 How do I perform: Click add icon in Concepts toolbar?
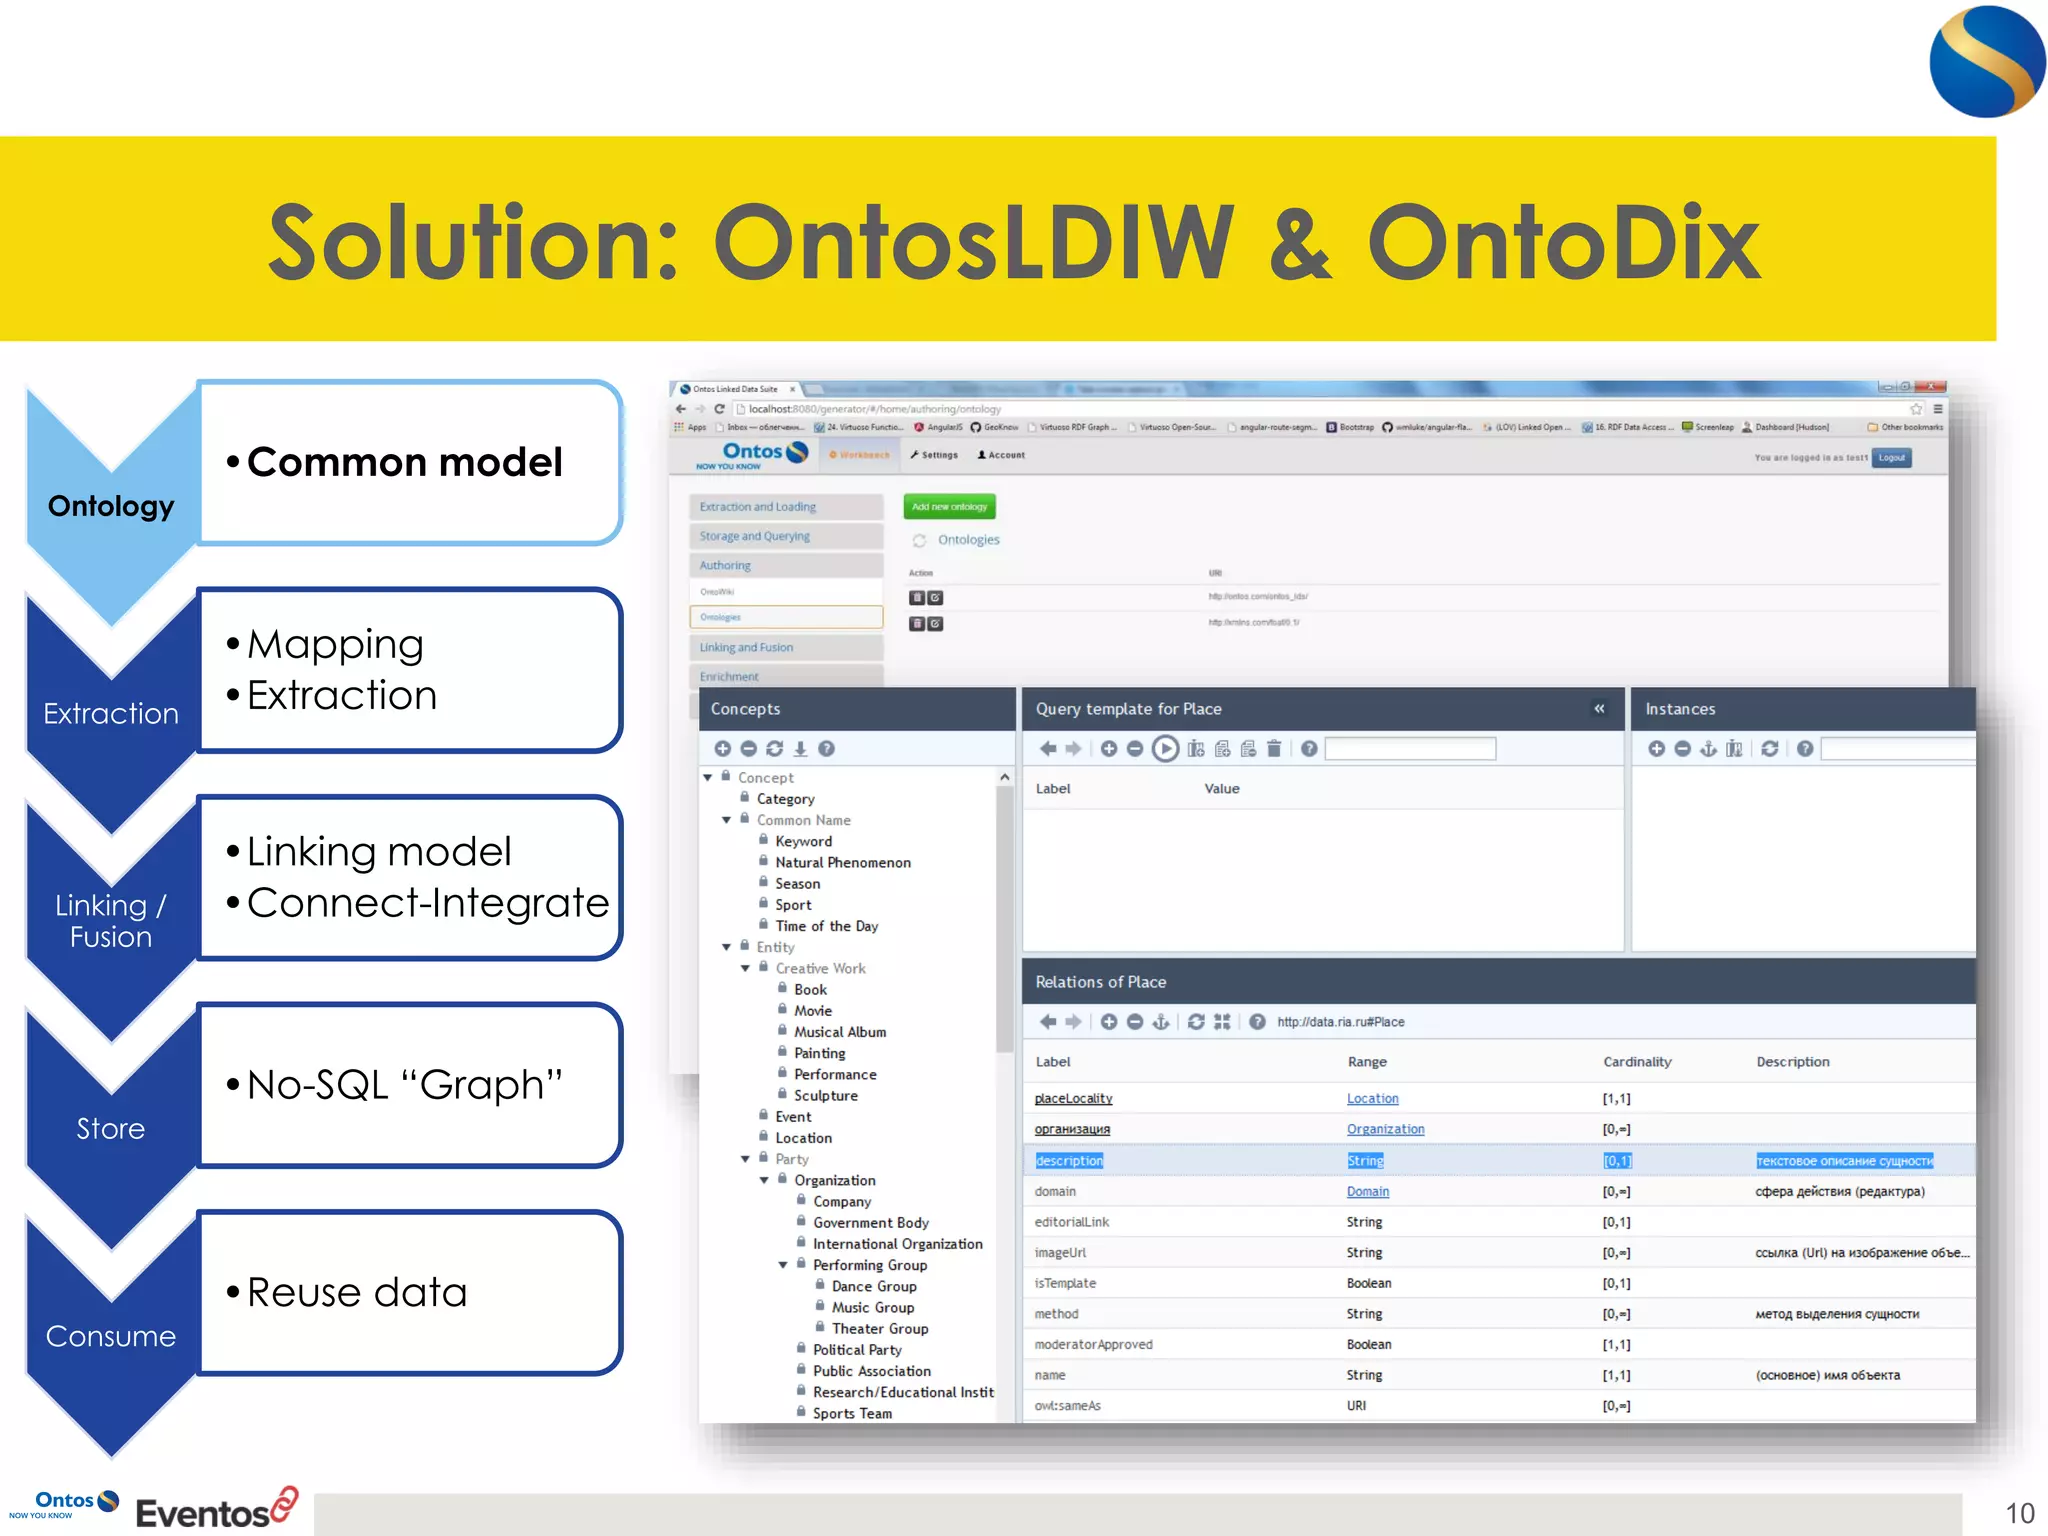(722, 748)
